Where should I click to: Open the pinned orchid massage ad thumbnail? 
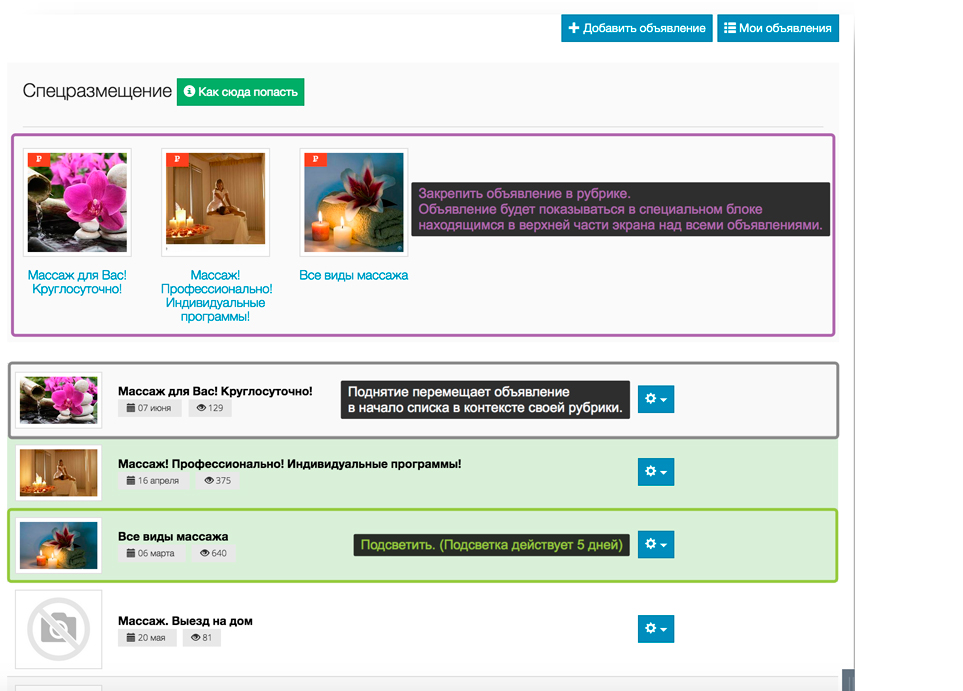(77, 202)
